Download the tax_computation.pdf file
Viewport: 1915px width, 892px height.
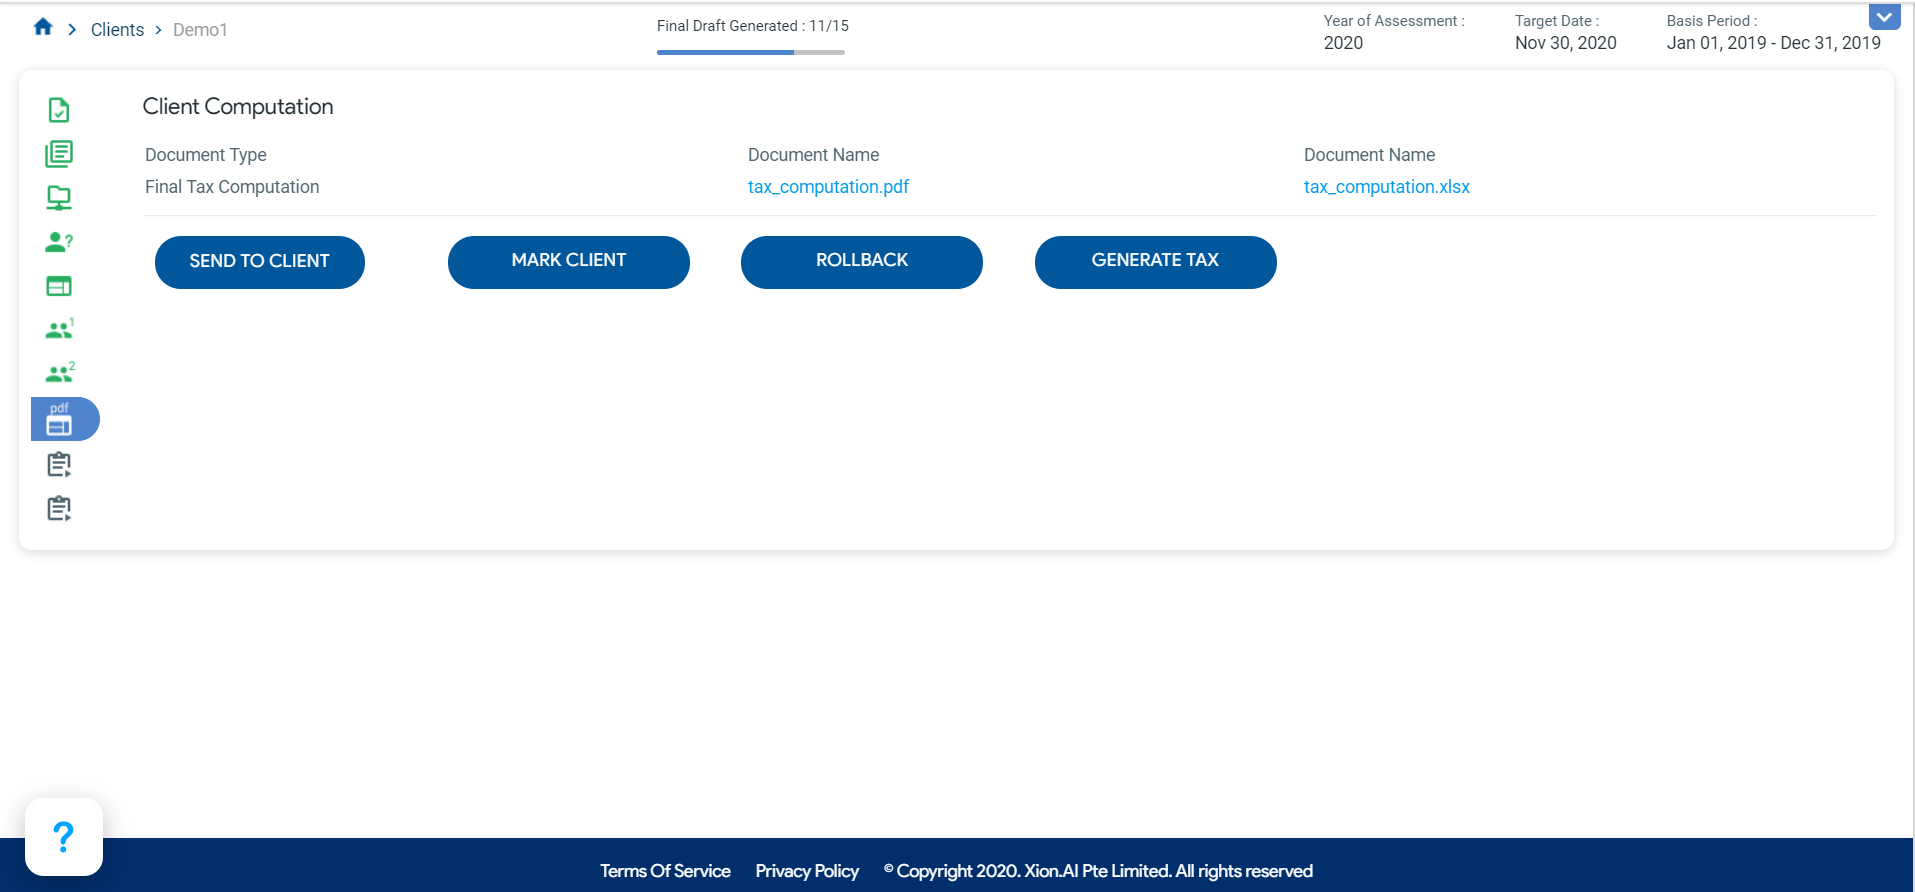828,187
